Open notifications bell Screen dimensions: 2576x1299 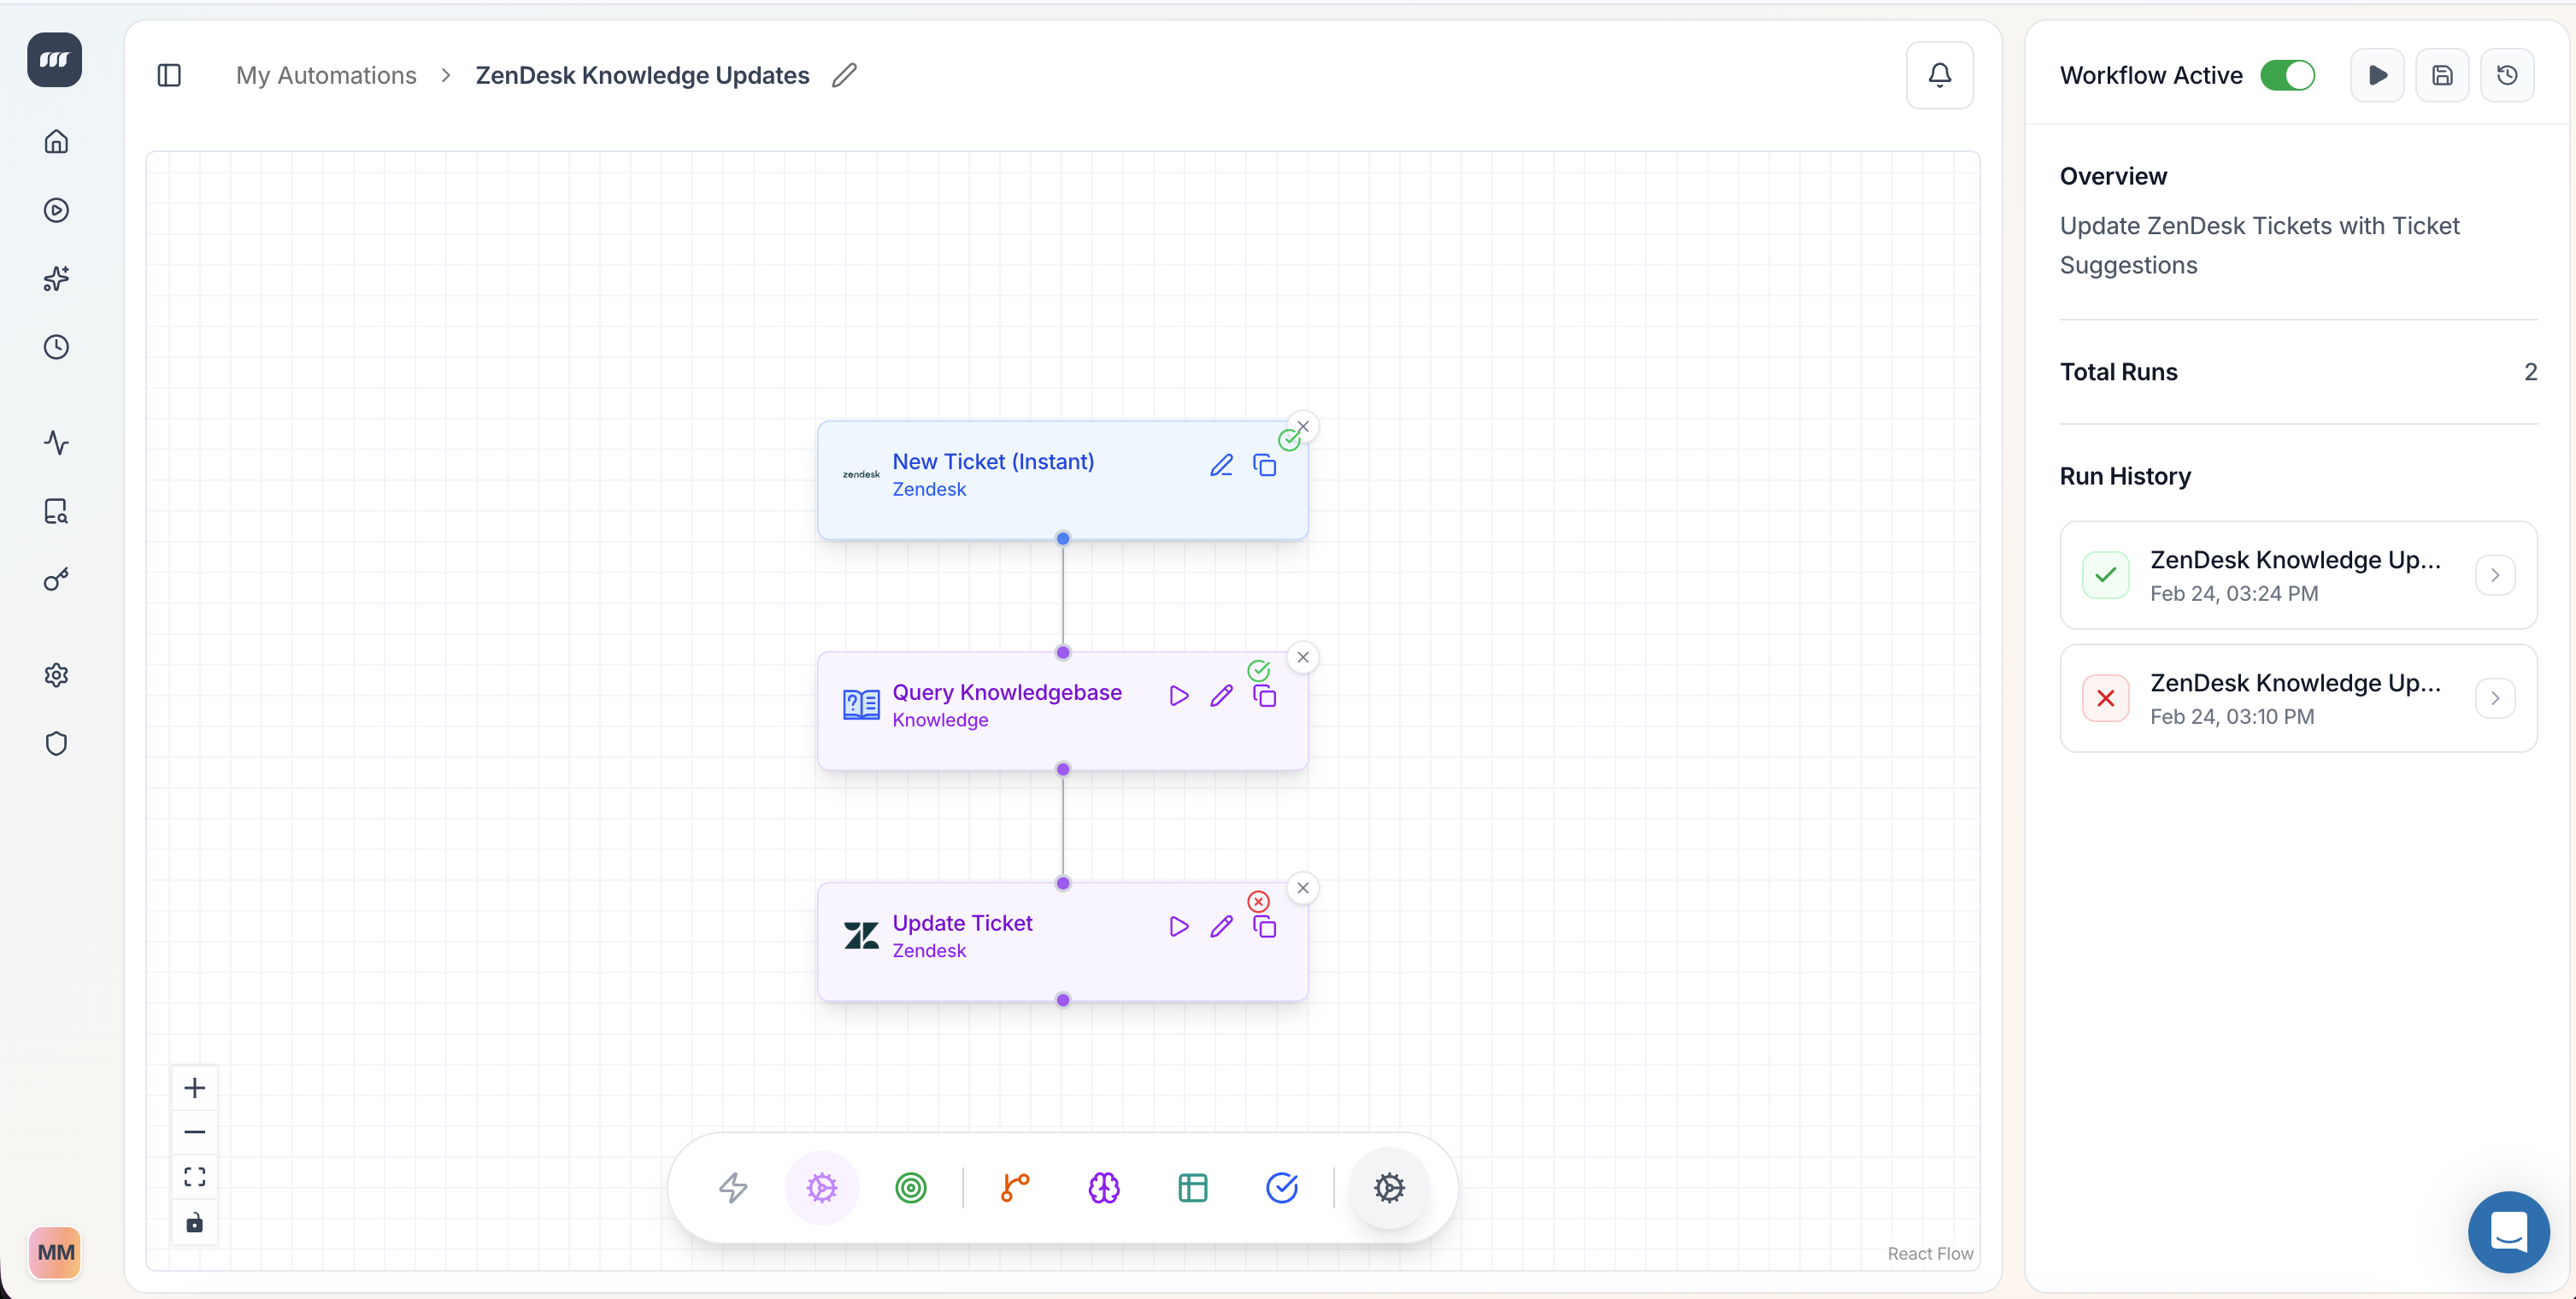1939,75
